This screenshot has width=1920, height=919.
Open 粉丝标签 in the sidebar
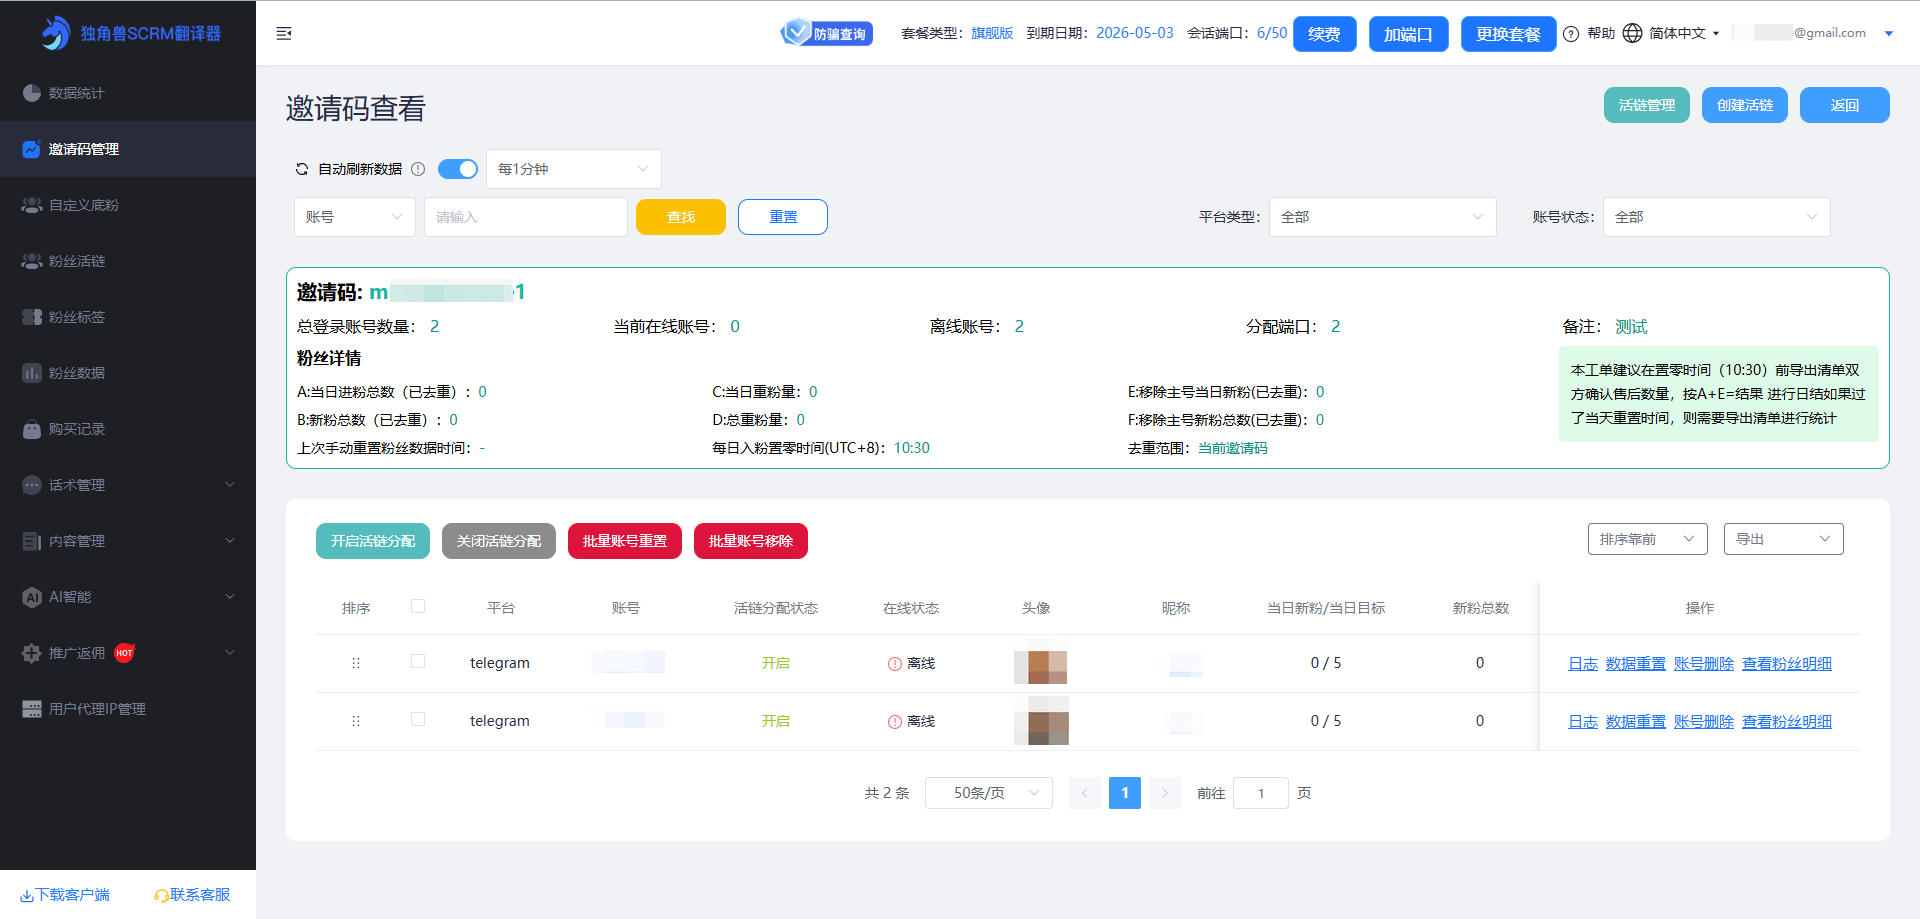point(128,317)
